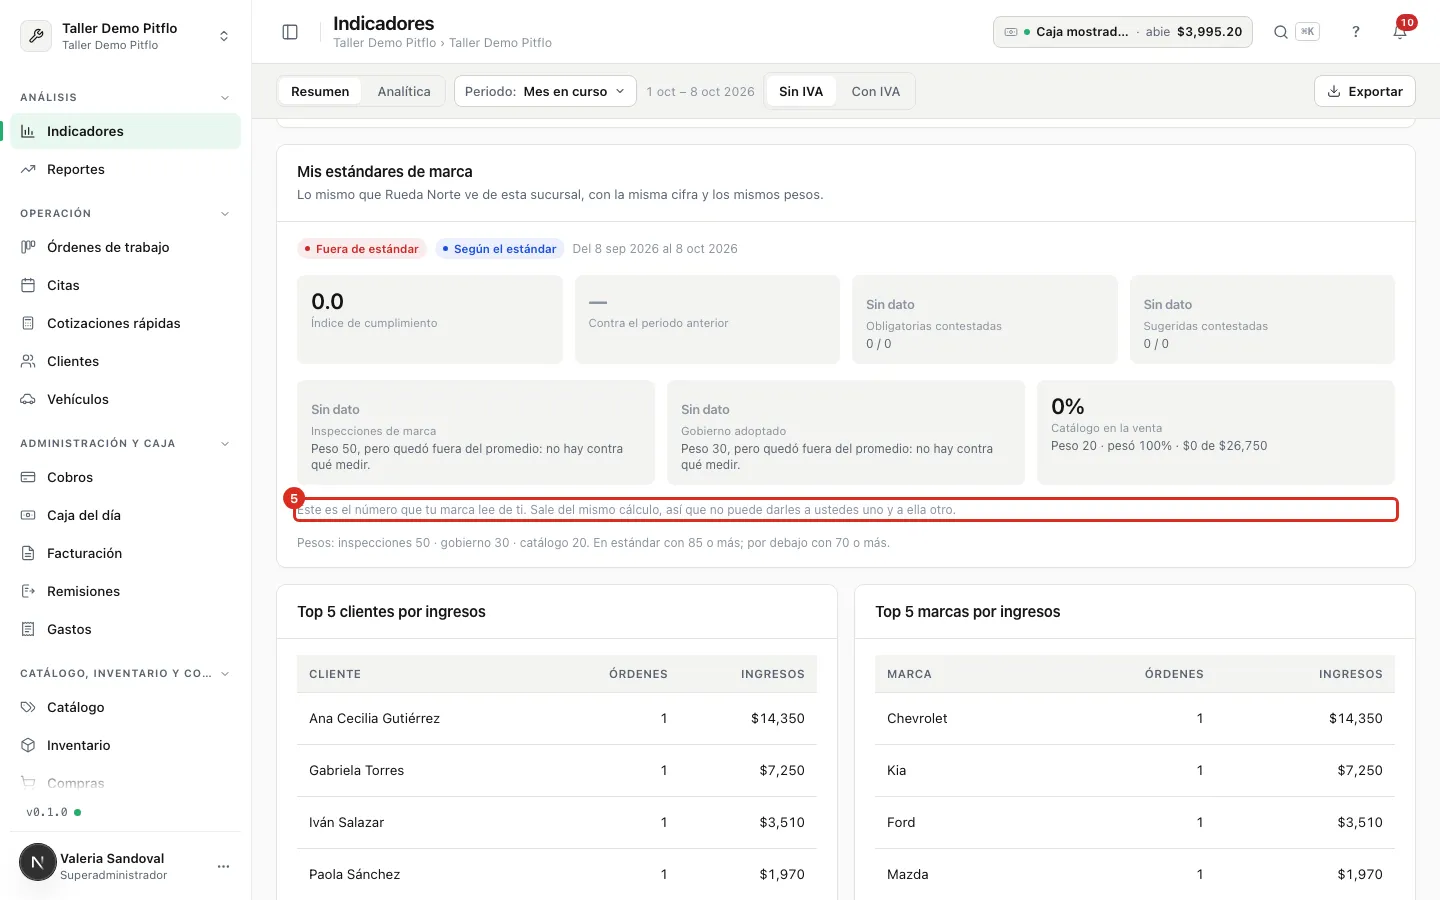Image resolution: width=1440 pixels, height=900 pixels.
Task: Click the Vehículos car icon
Action: point(28,399)
